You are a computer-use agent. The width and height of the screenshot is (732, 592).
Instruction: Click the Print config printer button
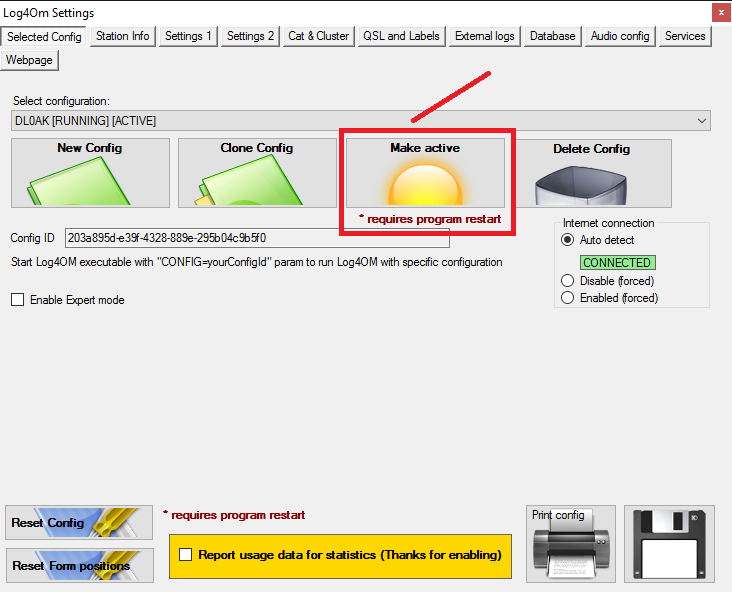coord(570,544)
